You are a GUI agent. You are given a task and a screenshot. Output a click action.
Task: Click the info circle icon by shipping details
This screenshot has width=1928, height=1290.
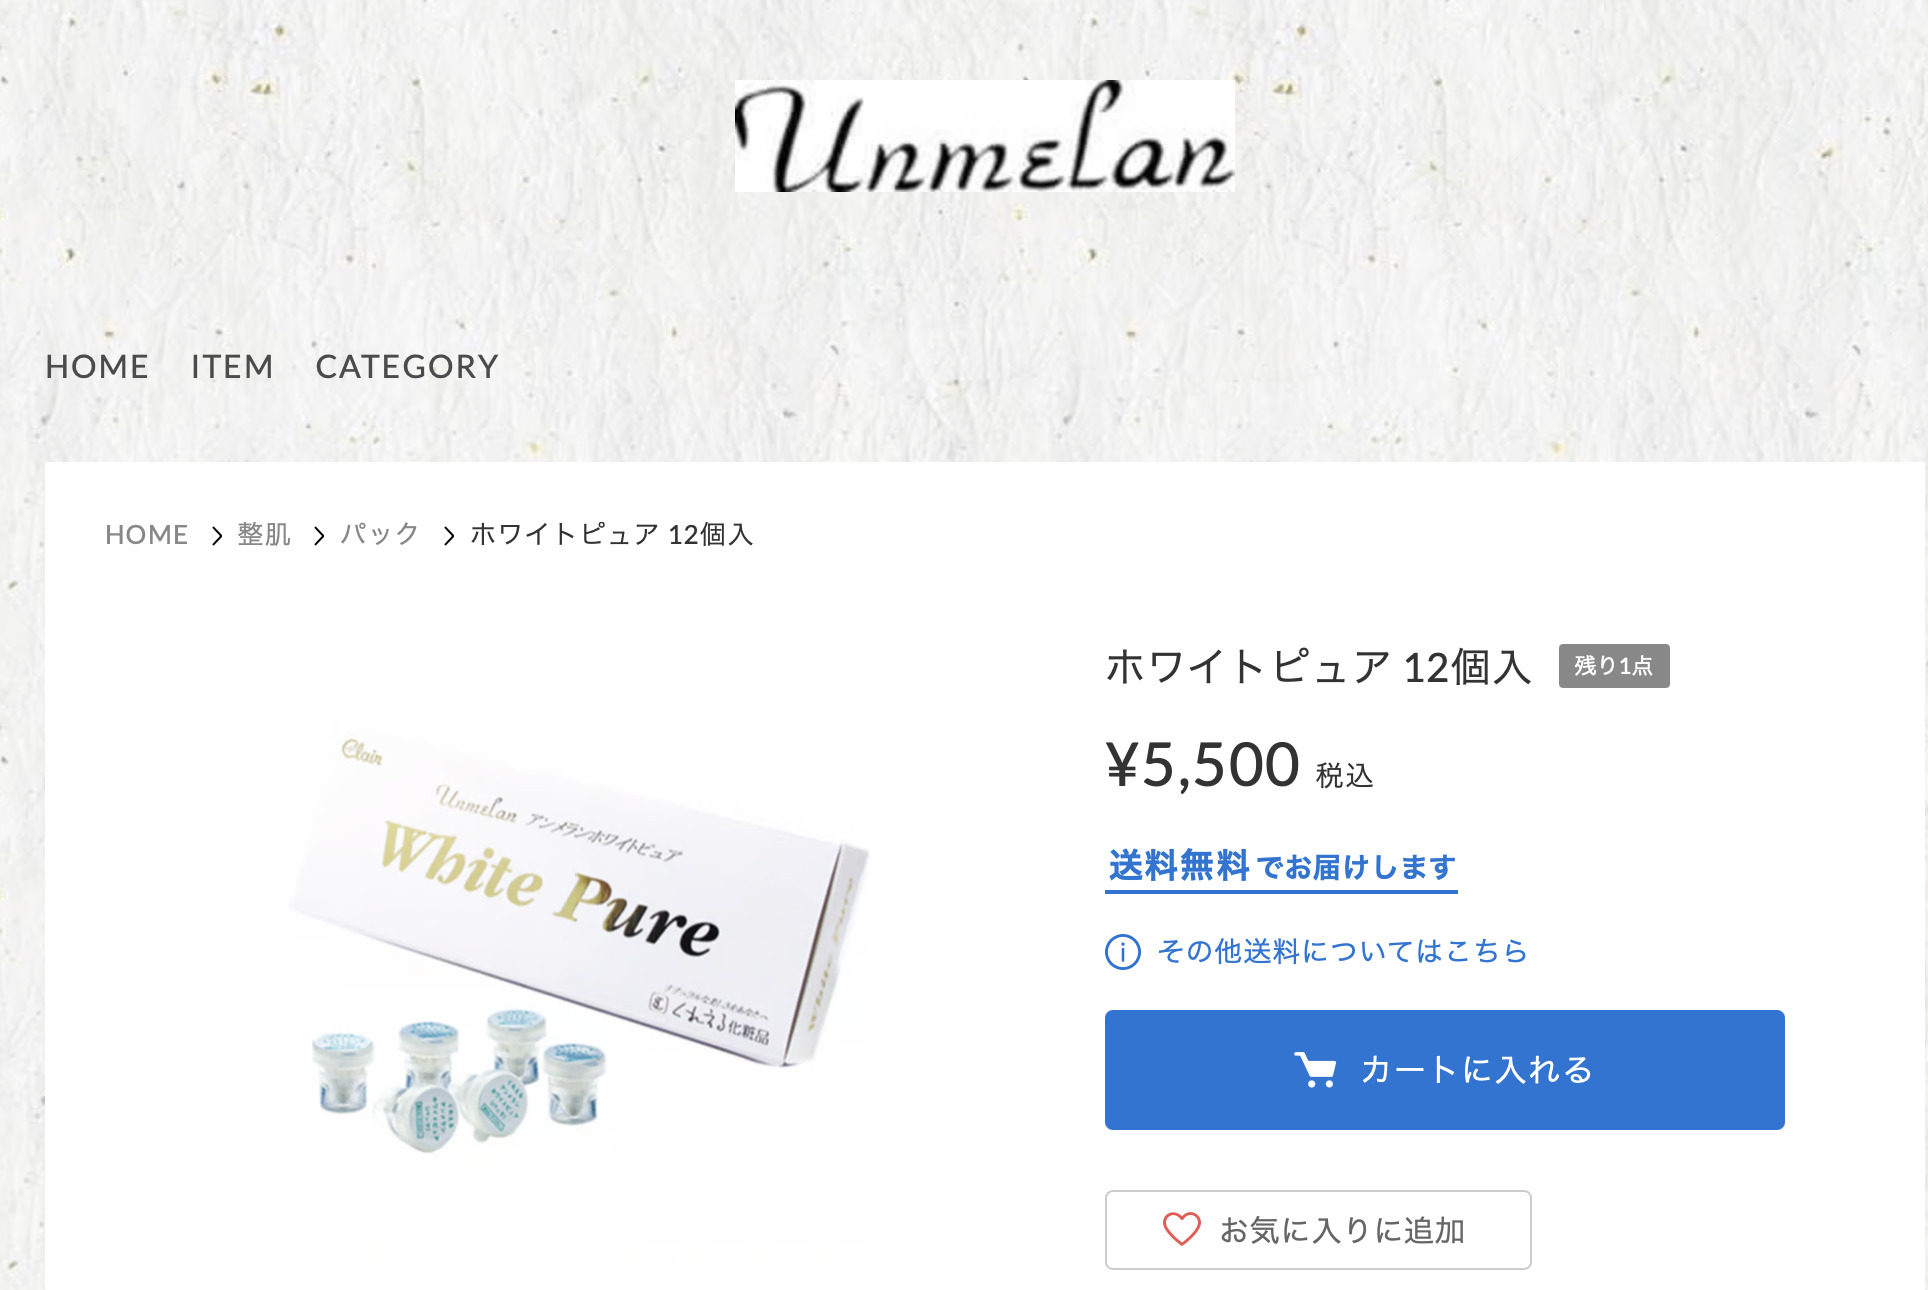[1122, 951]
